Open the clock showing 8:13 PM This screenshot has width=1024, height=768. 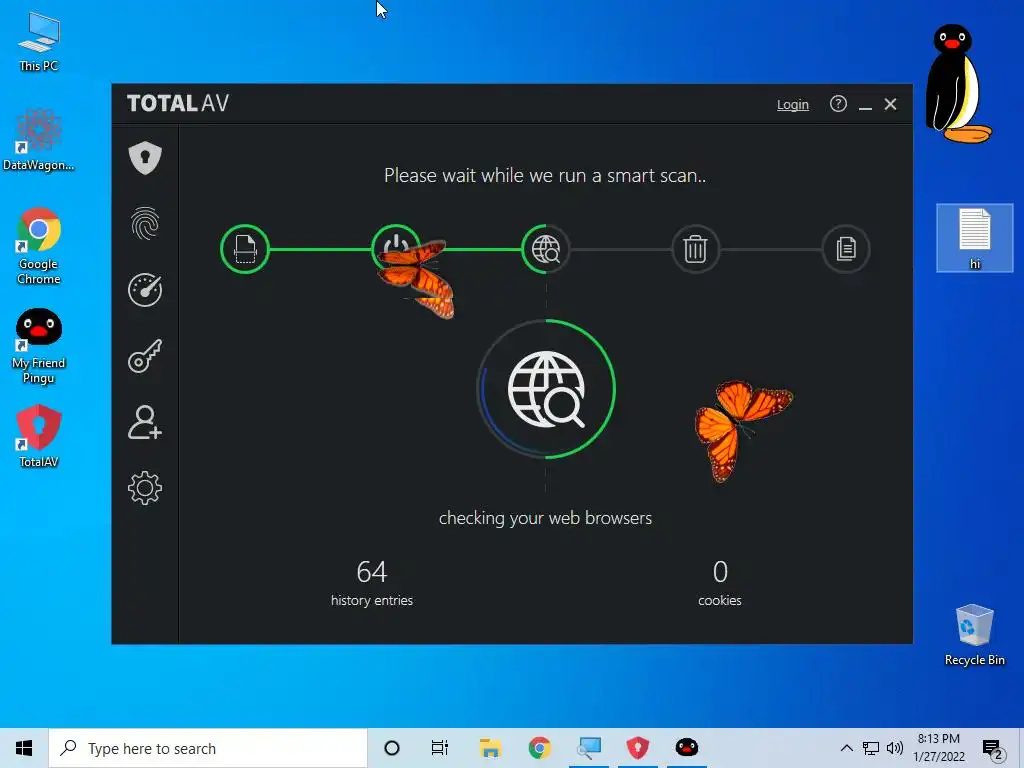[938, 748]
